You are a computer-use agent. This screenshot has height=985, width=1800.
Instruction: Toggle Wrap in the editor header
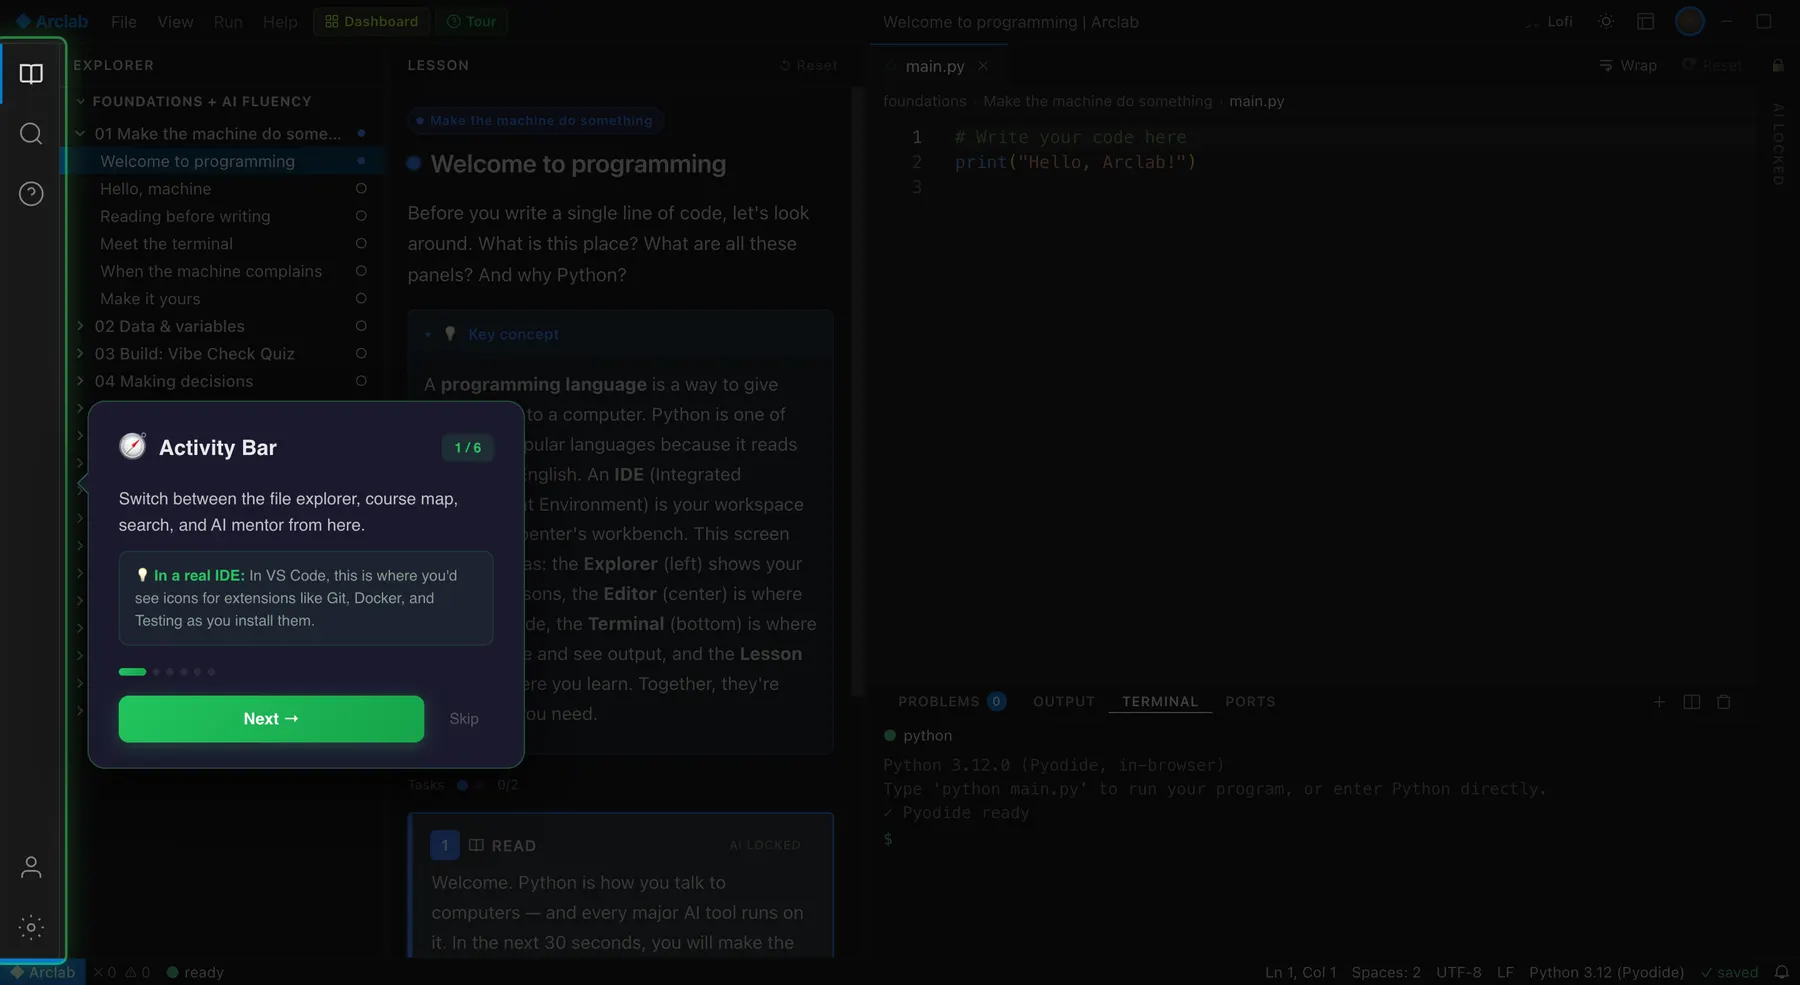point(1628,65)
